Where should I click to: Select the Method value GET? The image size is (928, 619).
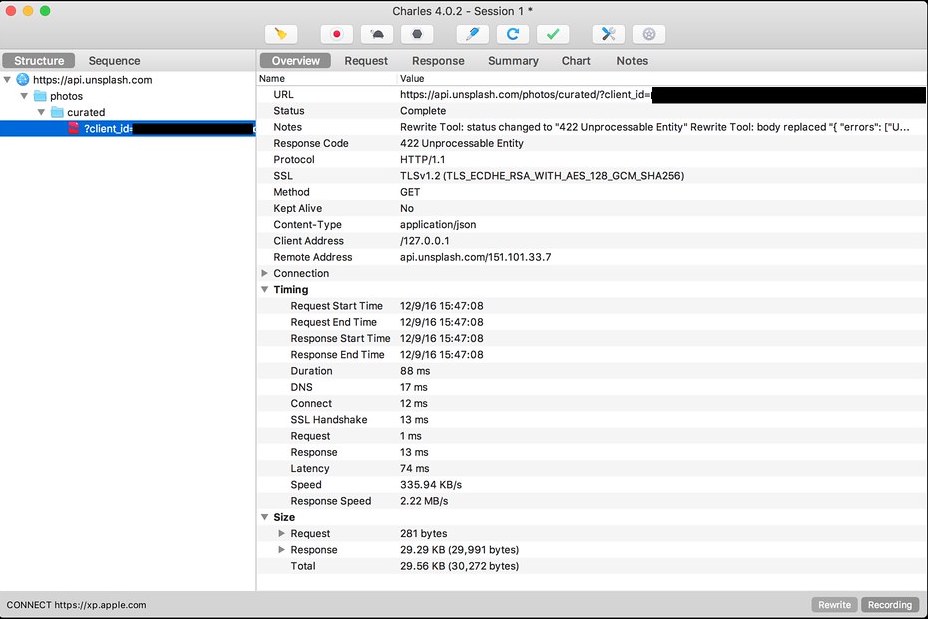click(410, 192)
